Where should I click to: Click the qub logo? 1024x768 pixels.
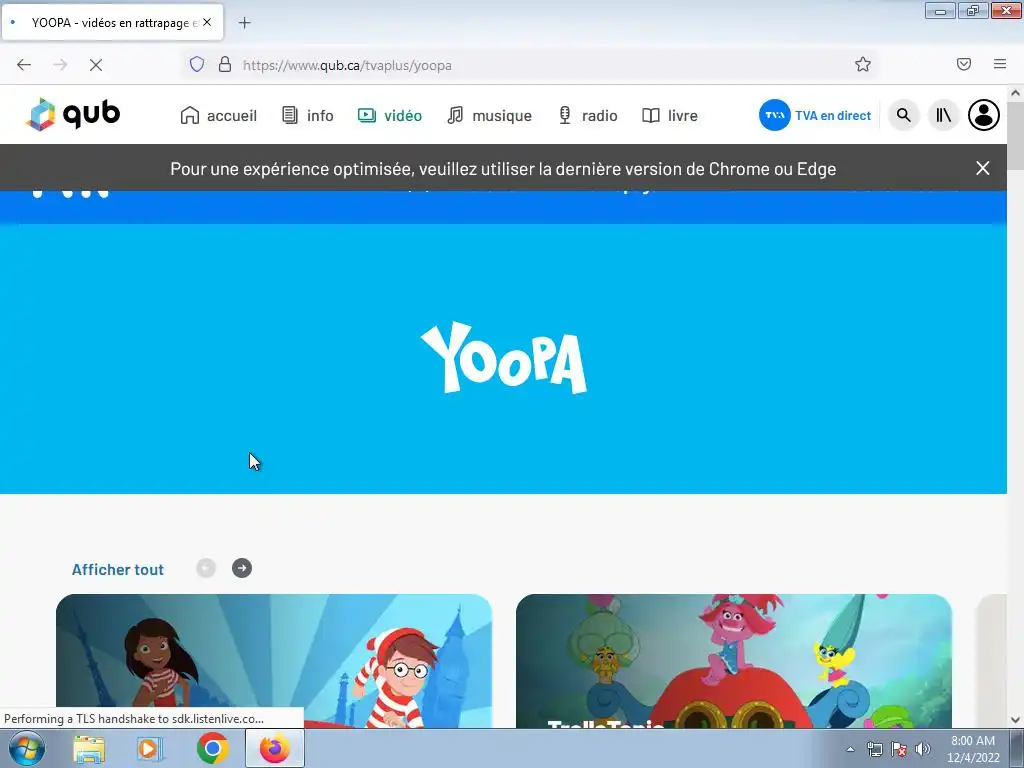pyautogui.click(x=73, y=115)
